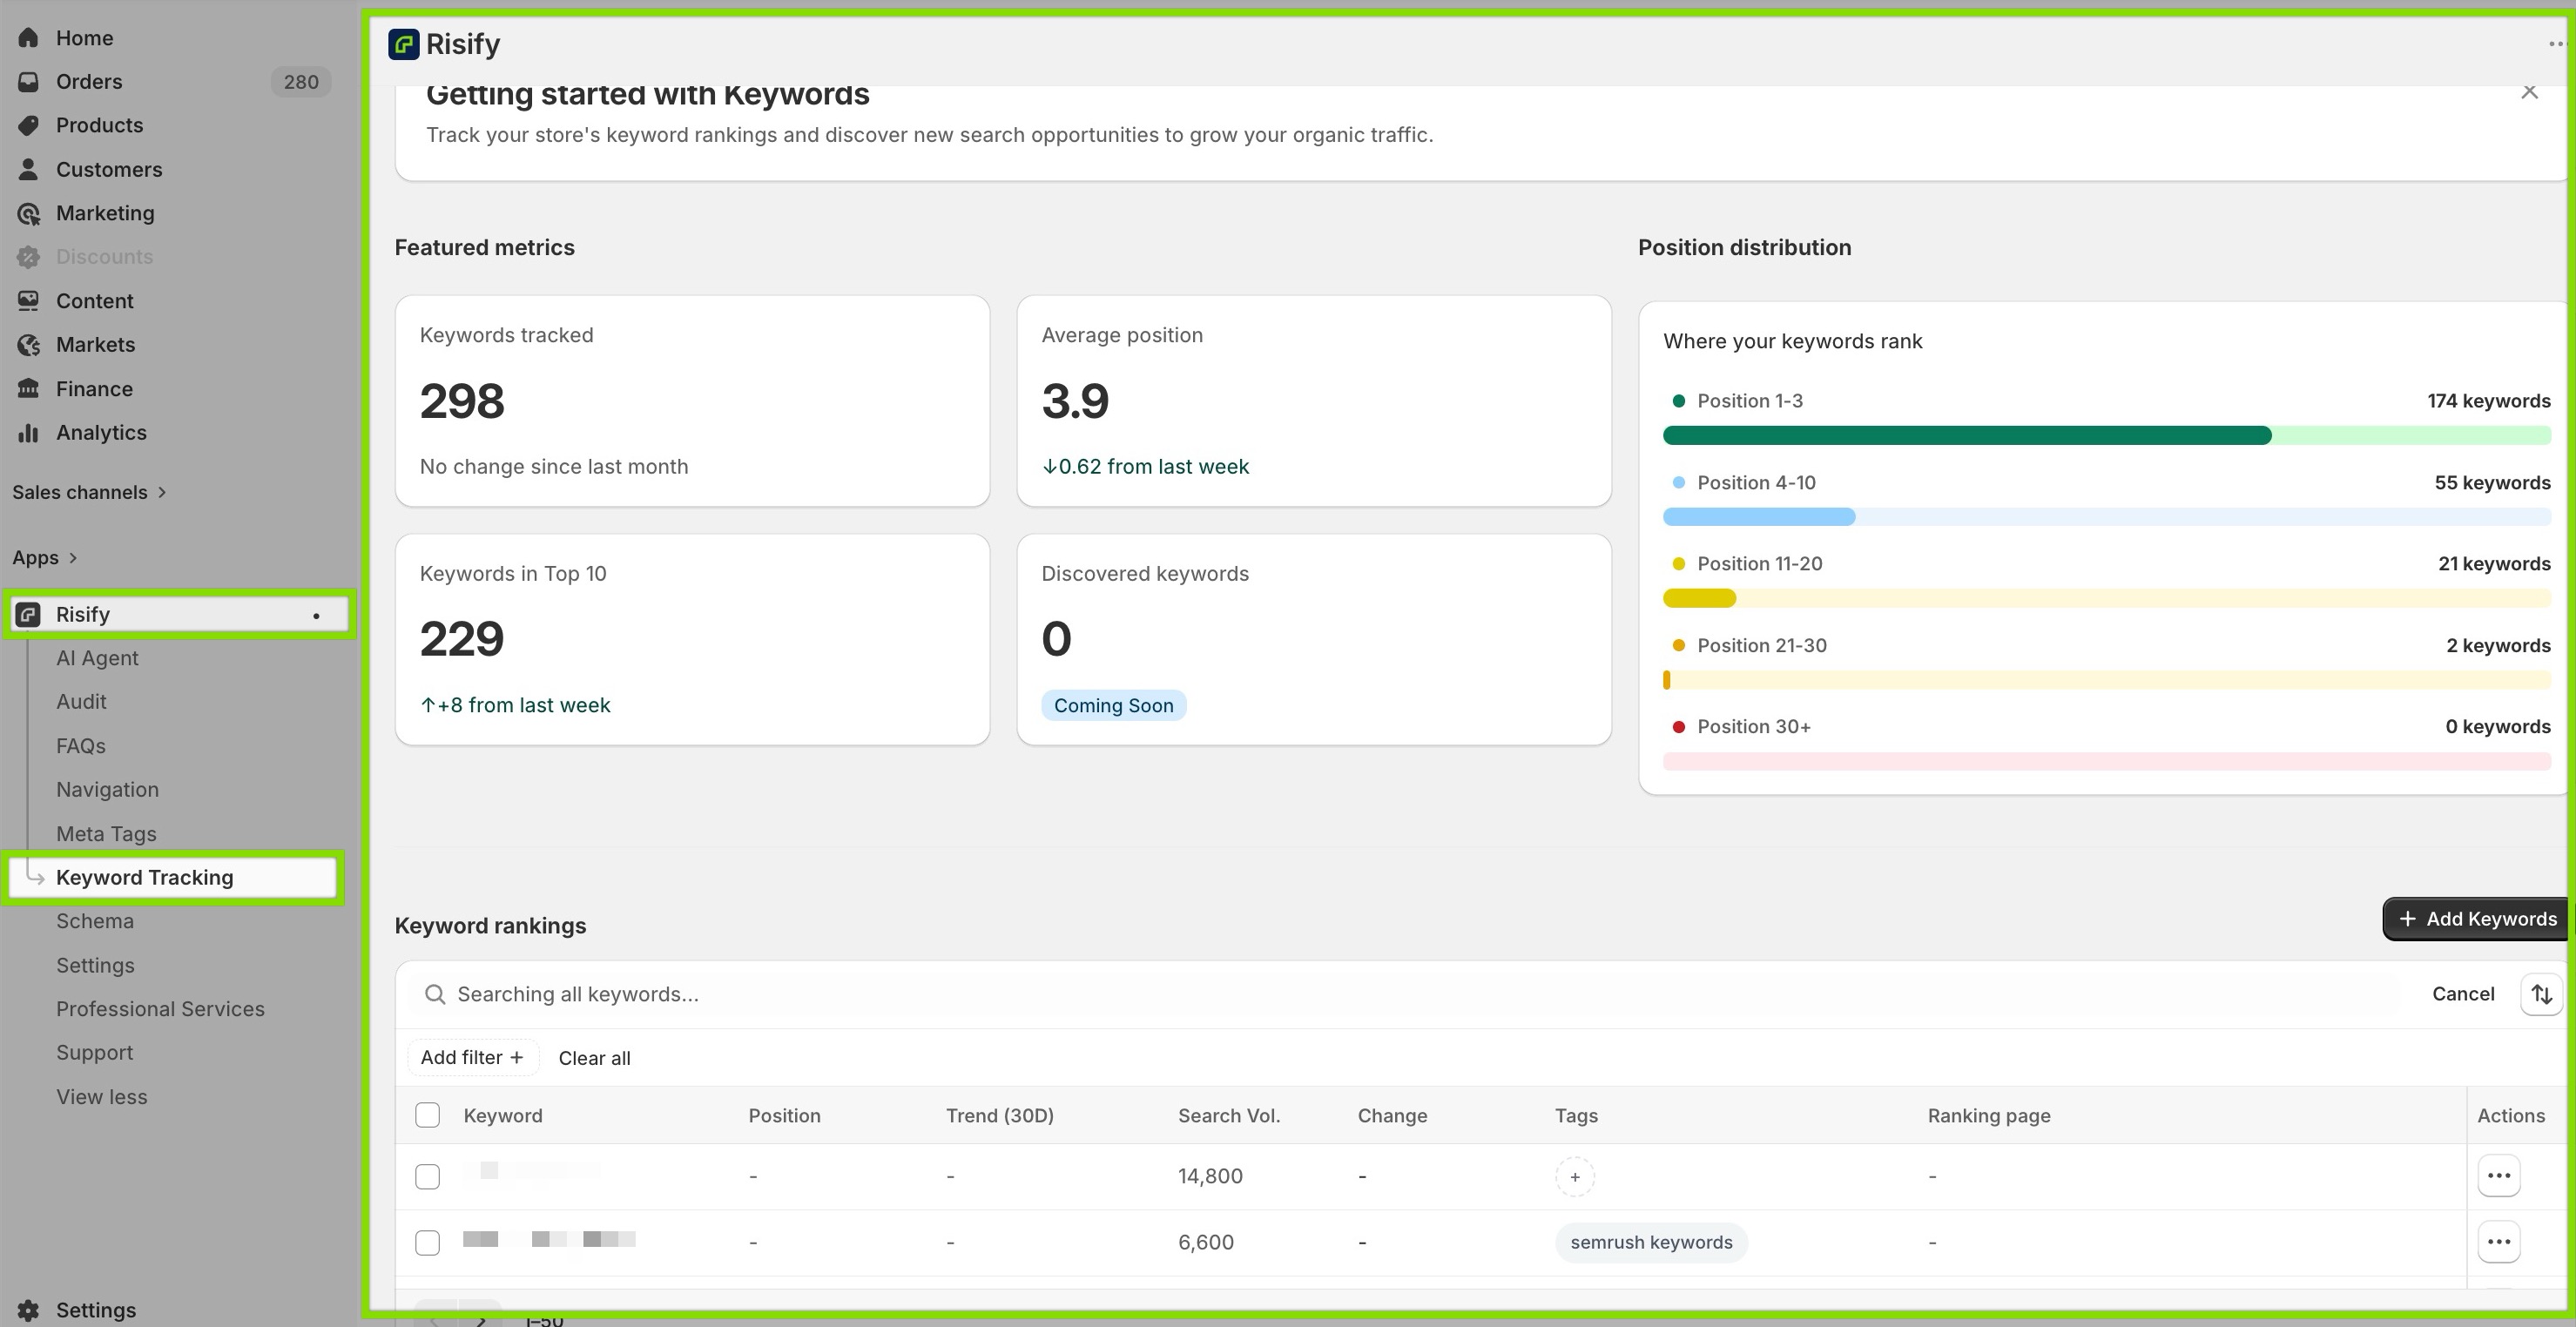Click the sort arrows icon button
Screen dimensions: 2576x1327
tap(2541, 994)
